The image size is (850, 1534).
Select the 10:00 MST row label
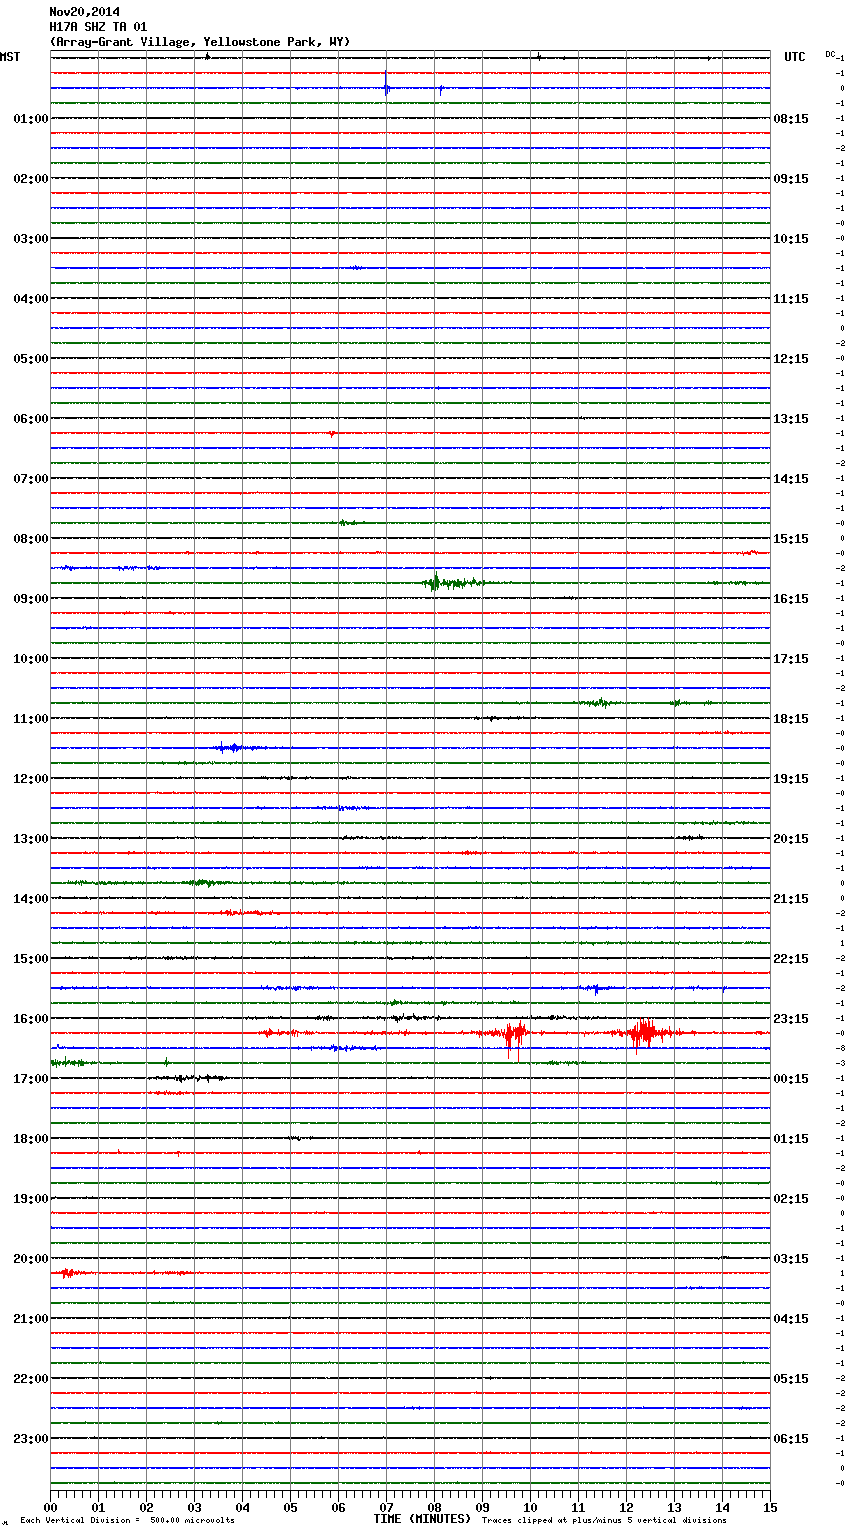(x=31, y=659)
